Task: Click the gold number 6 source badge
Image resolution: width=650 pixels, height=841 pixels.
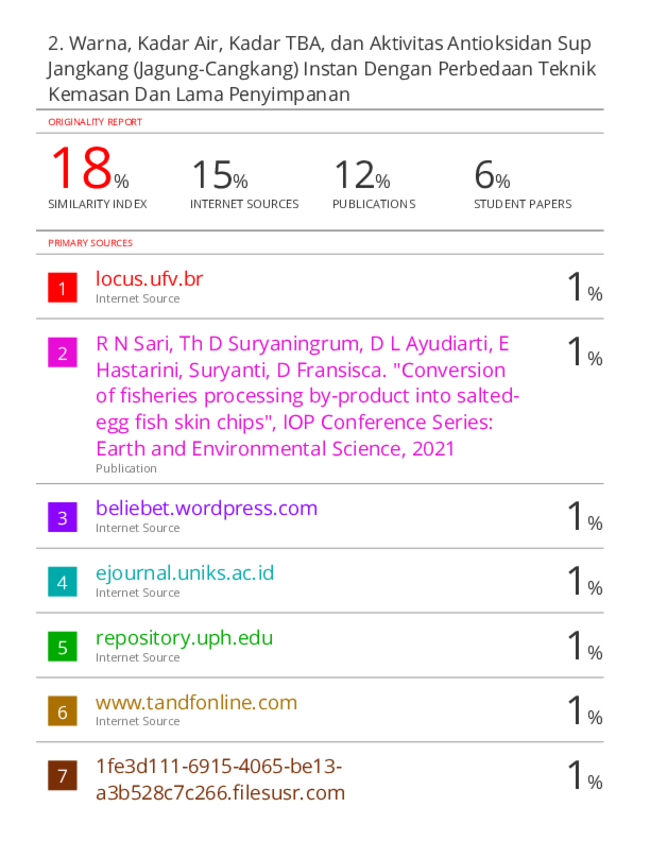Action: [62, 711]
